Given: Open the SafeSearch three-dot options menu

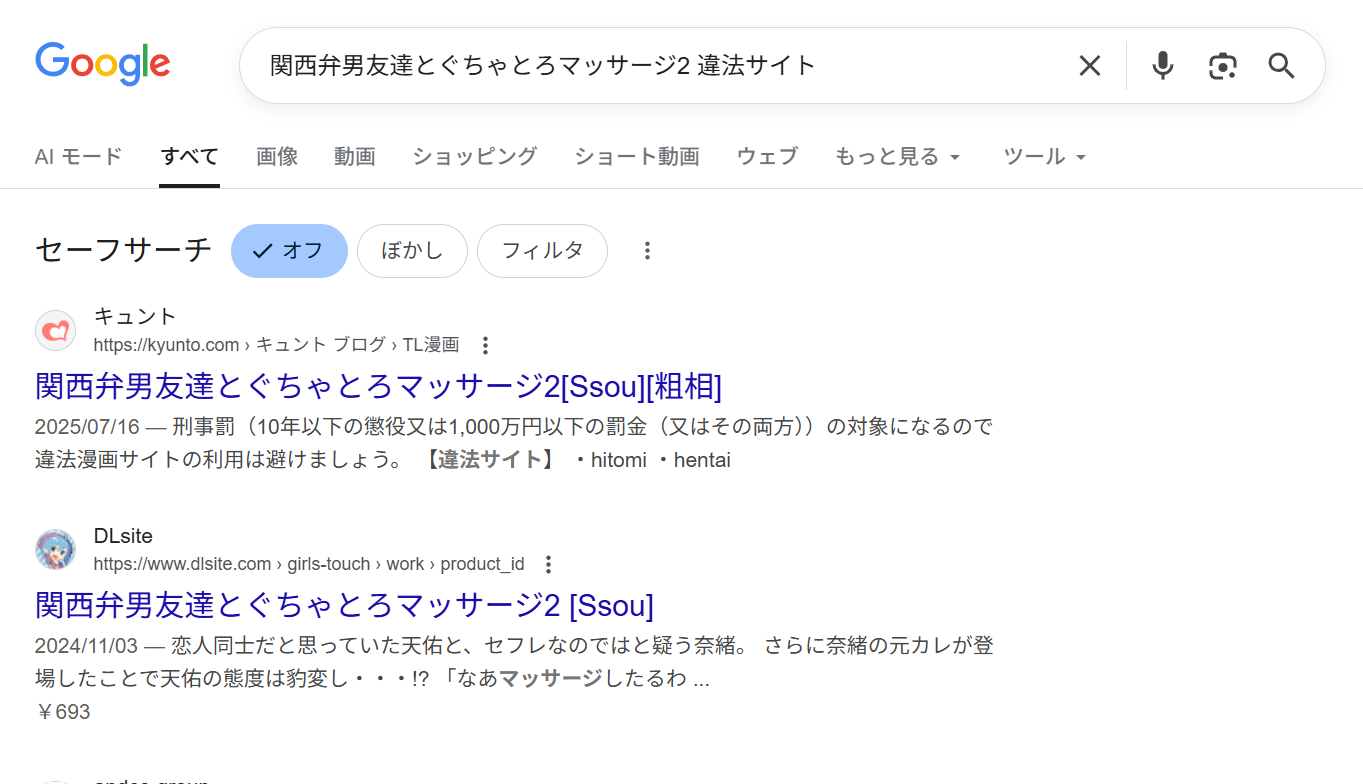Looking at the screenshot, I should pos(647,250).
